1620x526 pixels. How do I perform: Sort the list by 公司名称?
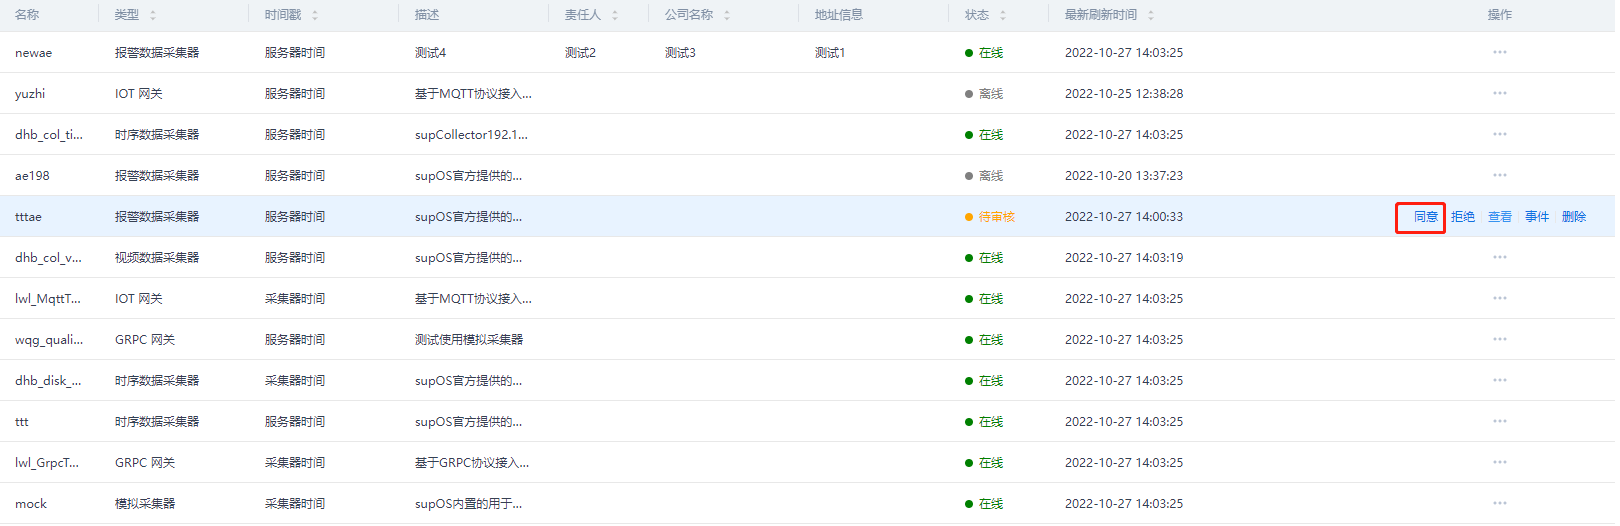pyautogui.click(x=727, y=15)
